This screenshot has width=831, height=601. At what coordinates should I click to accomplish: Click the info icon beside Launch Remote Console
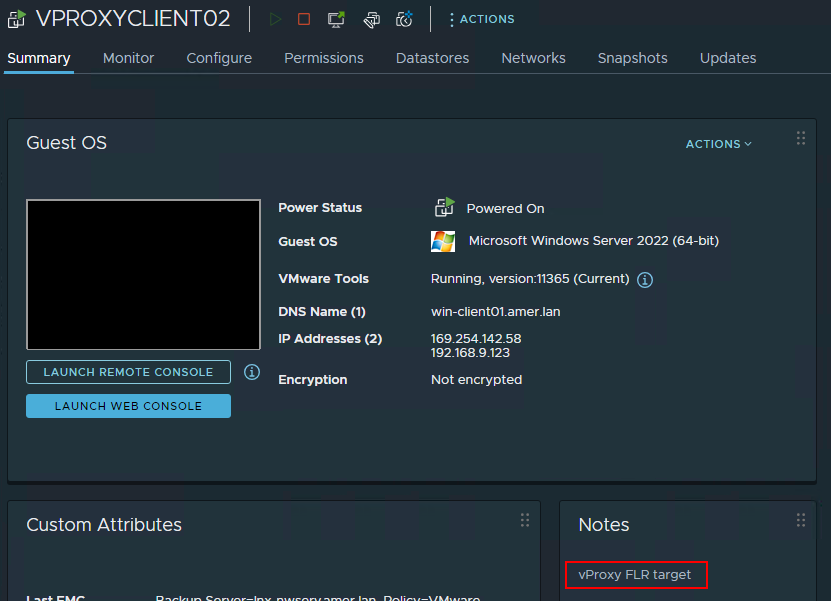[x=251, y=372]
